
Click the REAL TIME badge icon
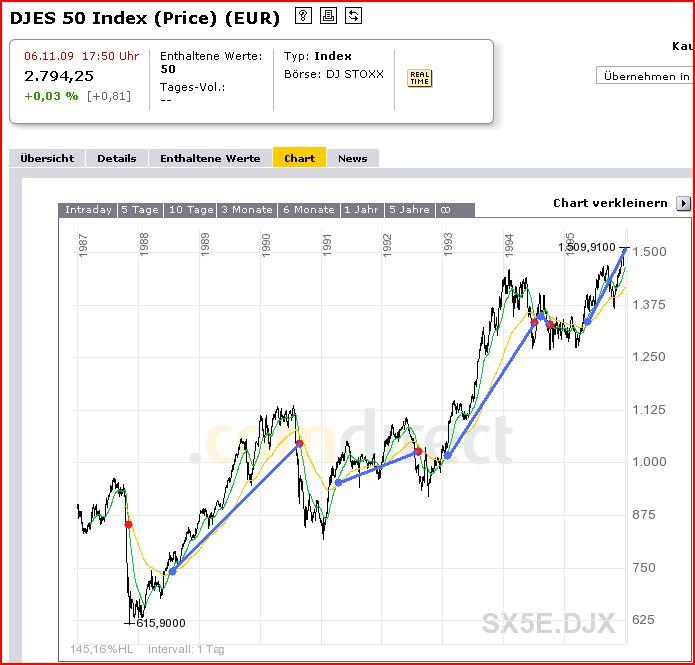419,78
